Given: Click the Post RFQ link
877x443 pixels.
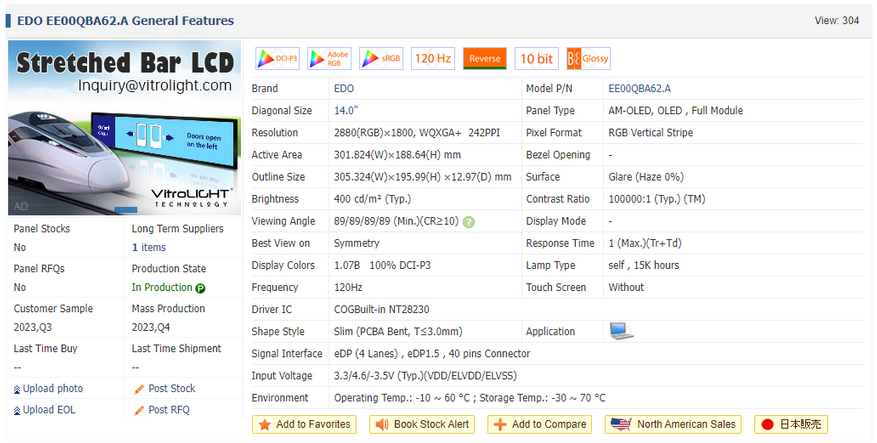Looking at the screenshot, I should tap(162, 410).
